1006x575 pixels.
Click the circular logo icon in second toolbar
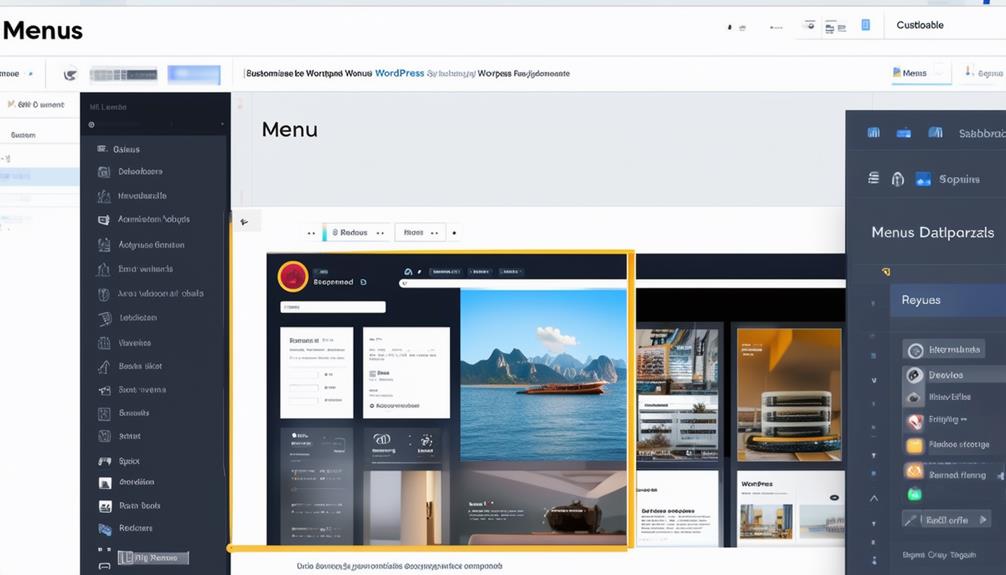pyautogui.click(x=70, y=74)
